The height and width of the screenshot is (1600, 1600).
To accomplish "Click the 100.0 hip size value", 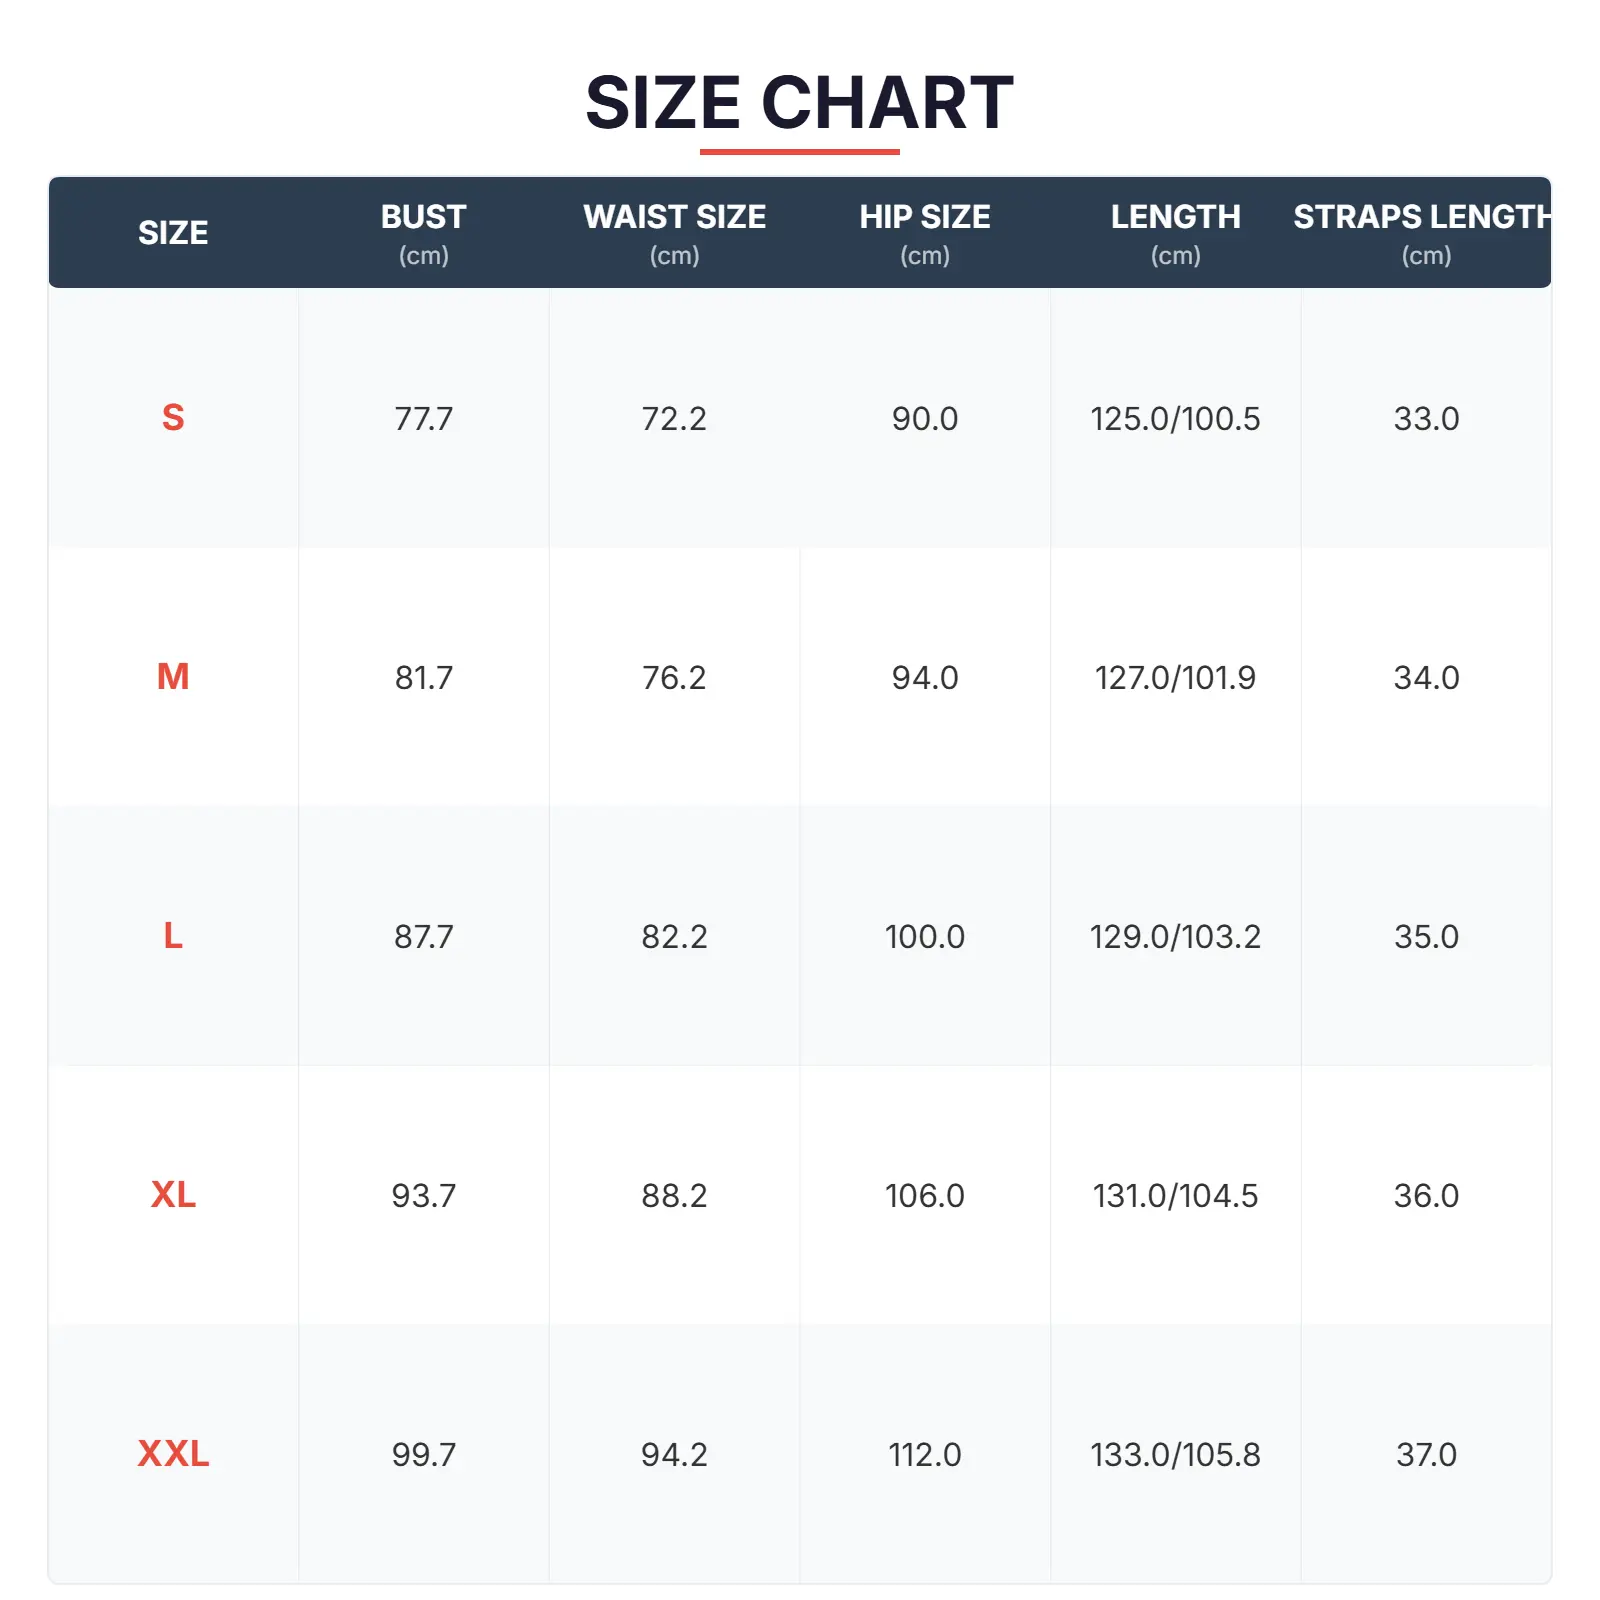I will click(925, 936).
